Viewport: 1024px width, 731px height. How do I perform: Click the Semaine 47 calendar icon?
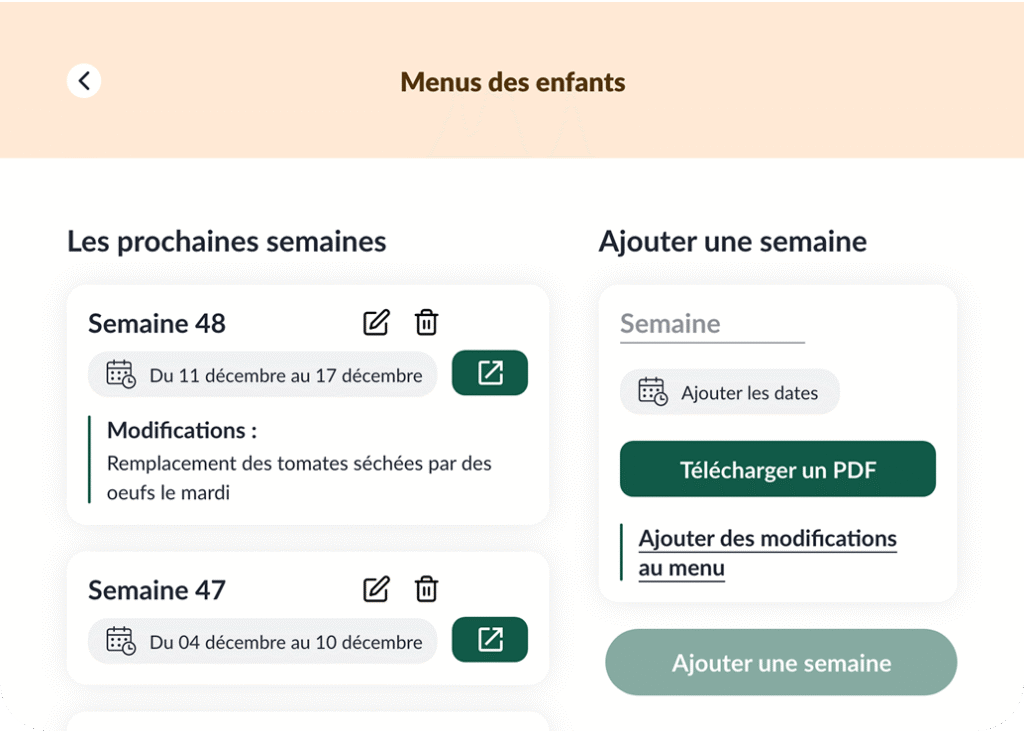coord(121,641)
